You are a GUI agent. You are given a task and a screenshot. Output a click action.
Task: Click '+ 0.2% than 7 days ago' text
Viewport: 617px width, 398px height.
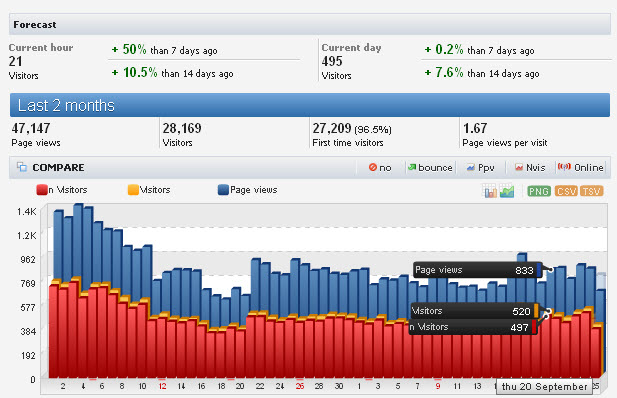pyautogui.click(x=479, y=50)
